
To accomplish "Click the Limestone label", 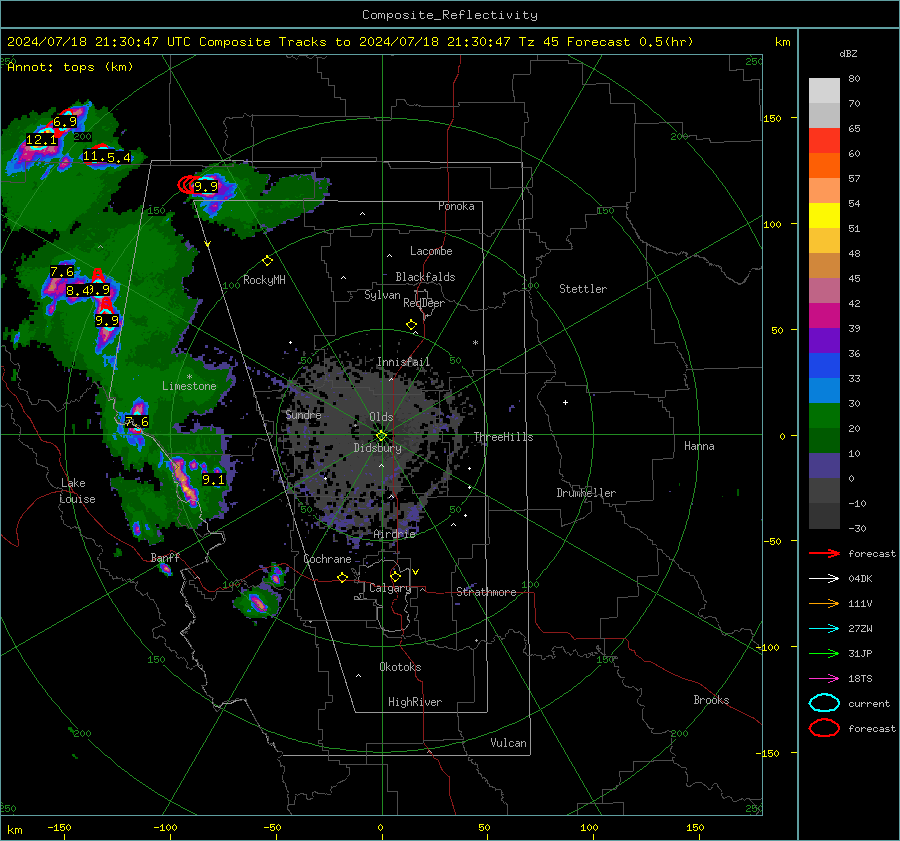I will pos(189,386).
